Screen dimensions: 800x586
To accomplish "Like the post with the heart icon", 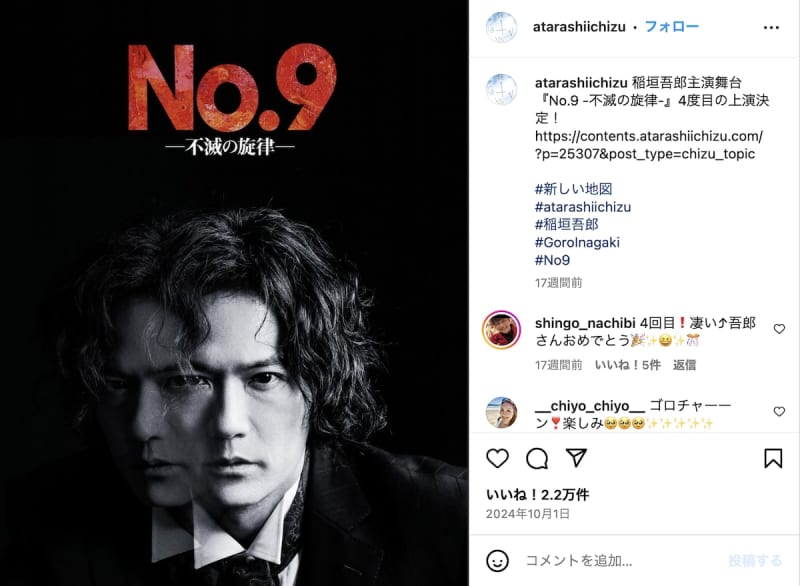I will 497,458.
